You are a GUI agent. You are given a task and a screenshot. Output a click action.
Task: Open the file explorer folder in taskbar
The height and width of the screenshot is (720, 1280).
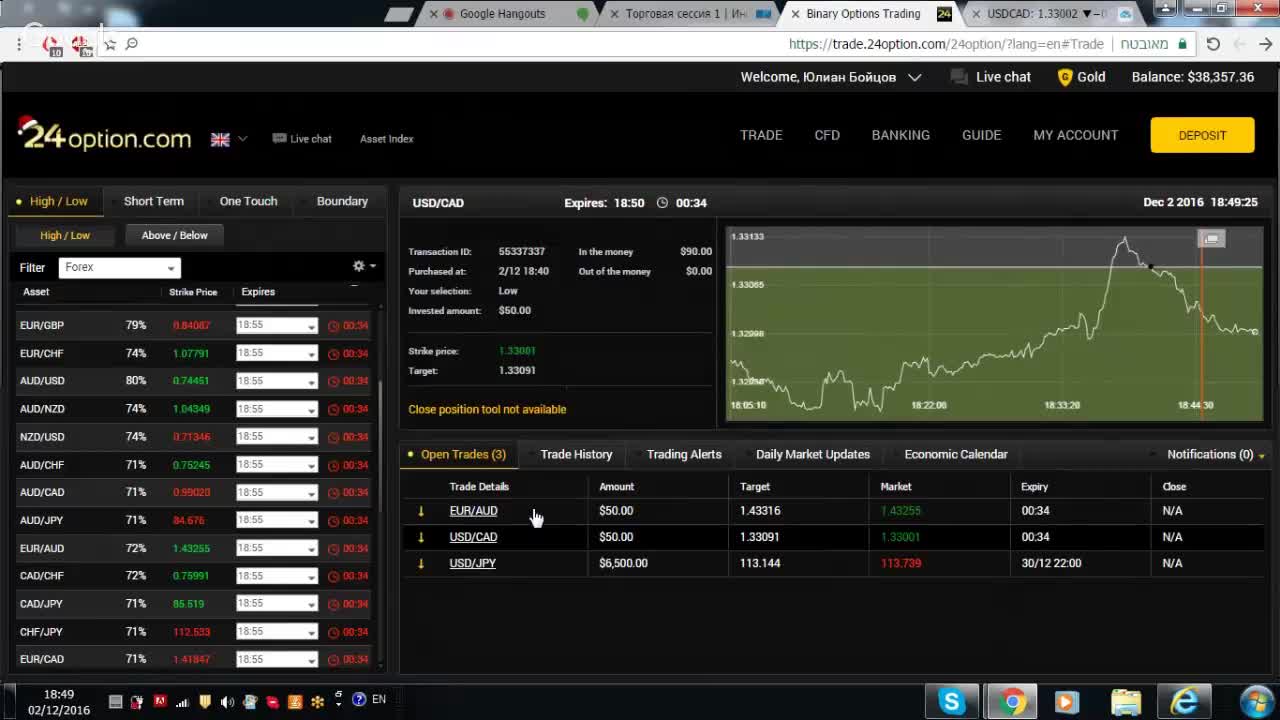[1126, 702]
